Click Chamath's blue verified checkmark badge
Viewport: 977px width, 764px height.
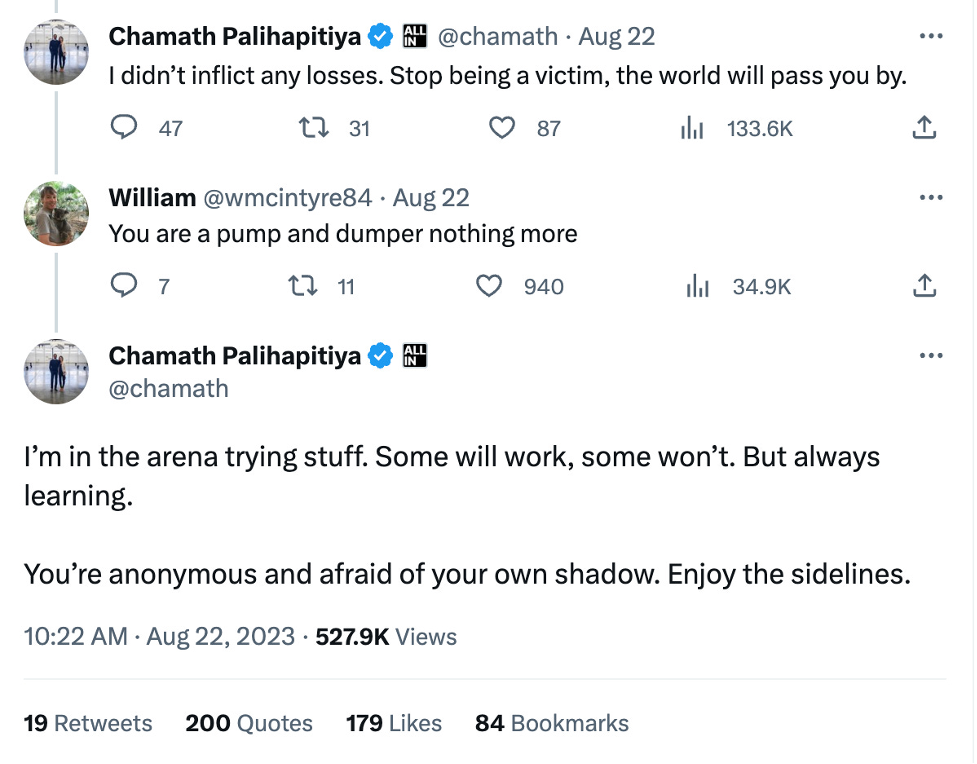(379, 36)
